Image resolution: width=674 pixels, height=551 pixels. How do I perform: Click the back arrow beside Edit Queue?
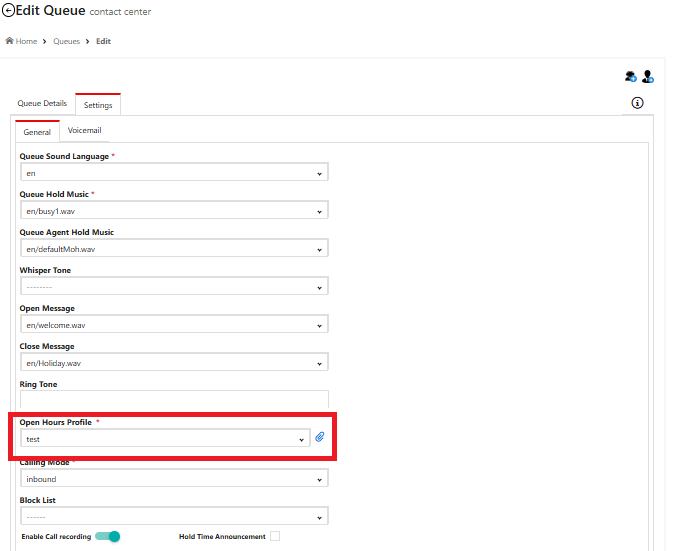click(8, 10)
